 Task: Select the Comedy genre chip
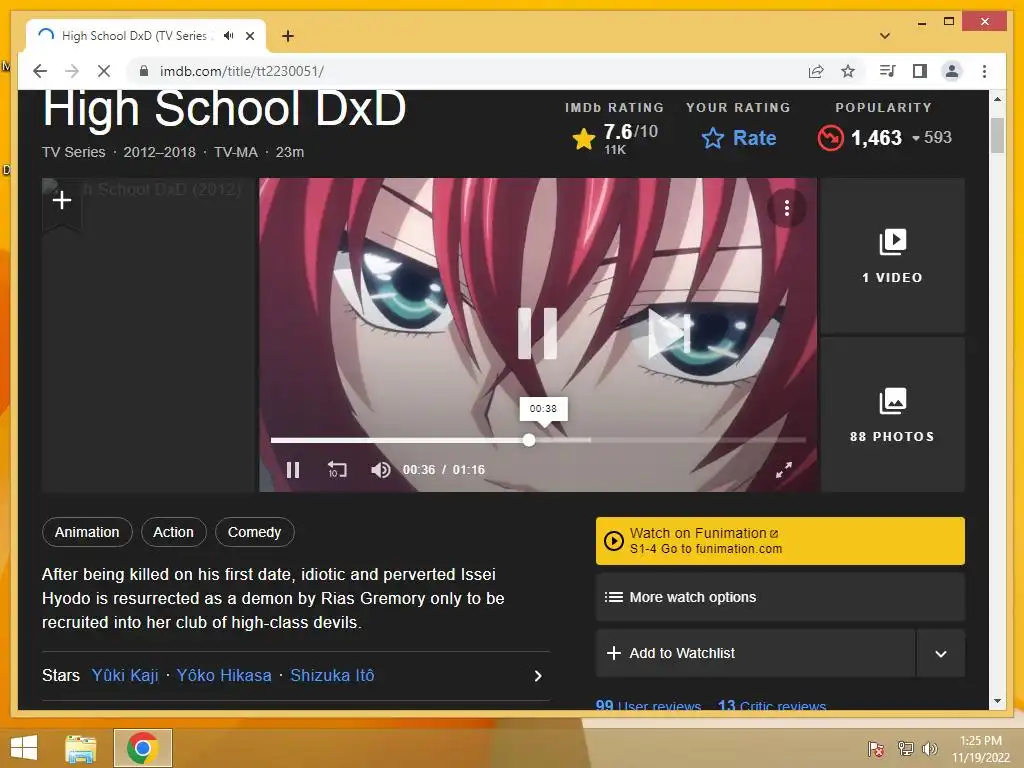[254, 532]
